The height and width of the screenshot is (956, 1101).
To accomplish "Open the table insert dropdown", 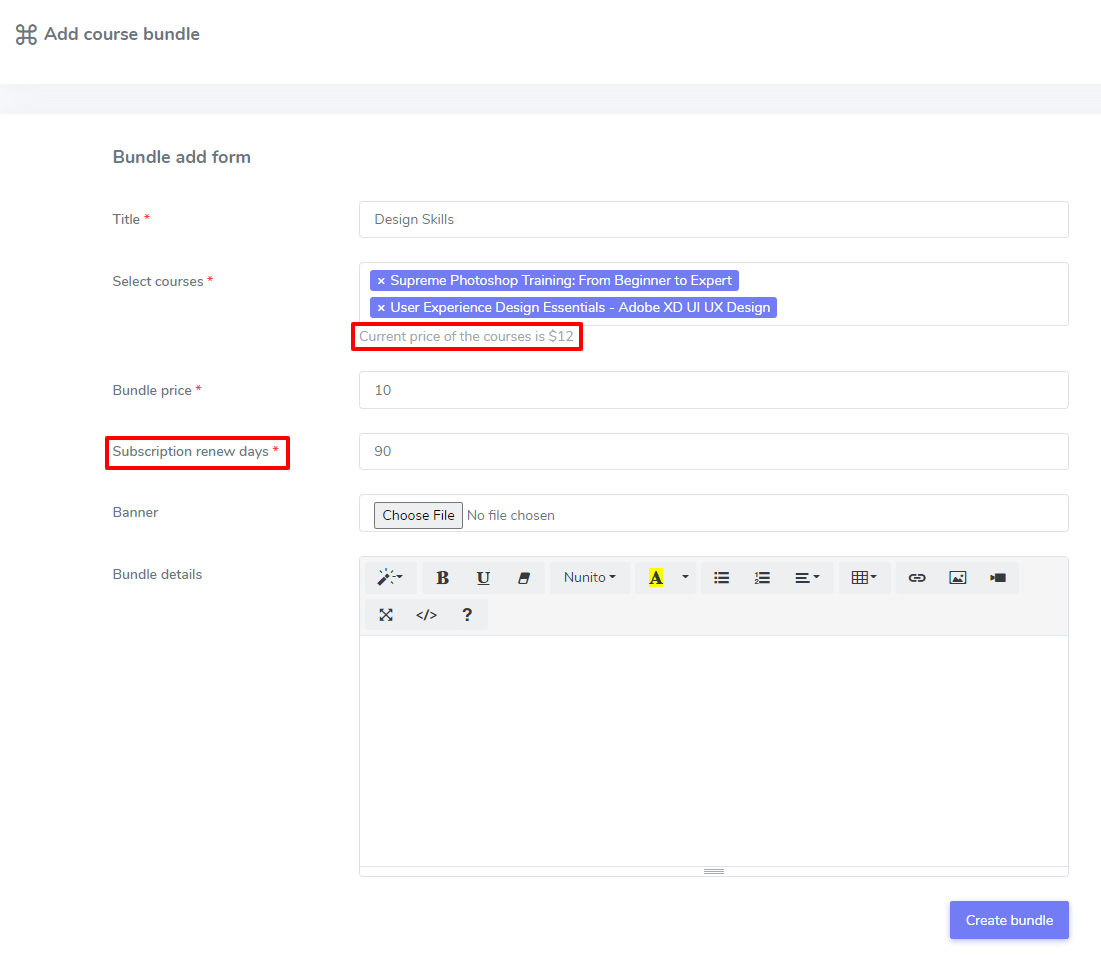I will [x=864, y=578].
